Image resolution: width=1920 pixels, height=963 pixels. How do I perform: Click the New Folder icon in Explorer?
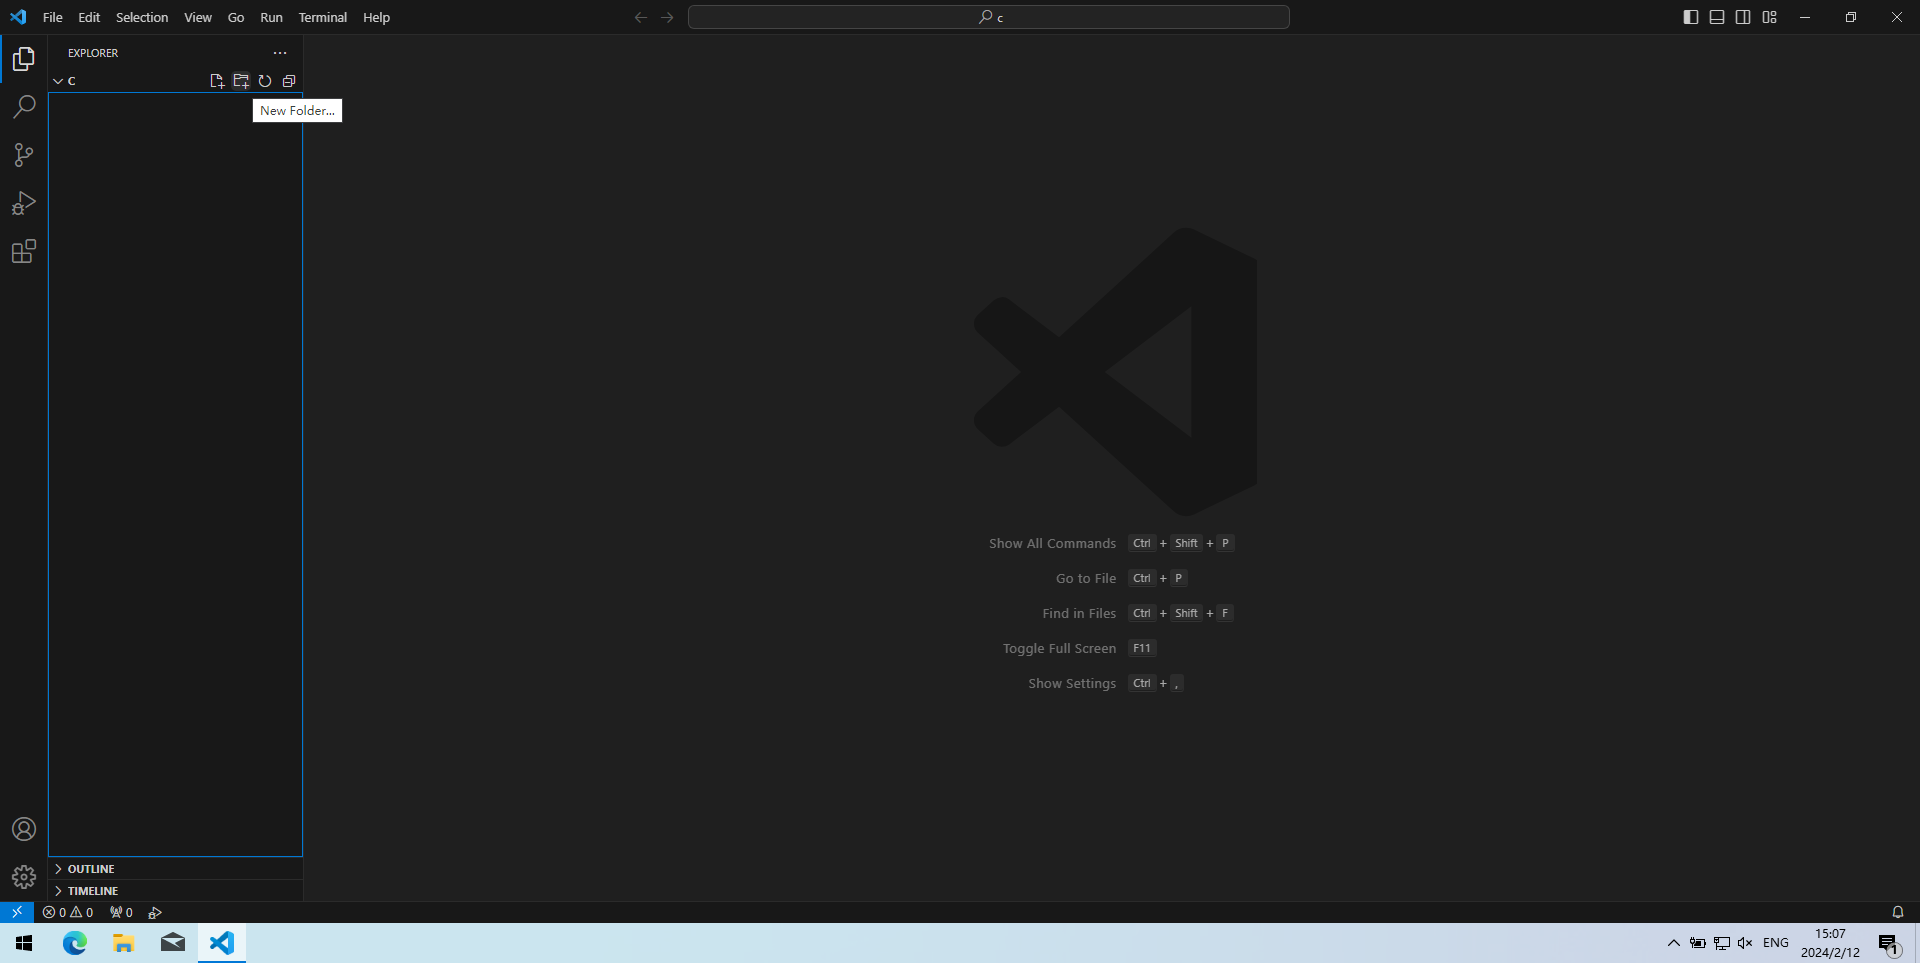[241, 81]
